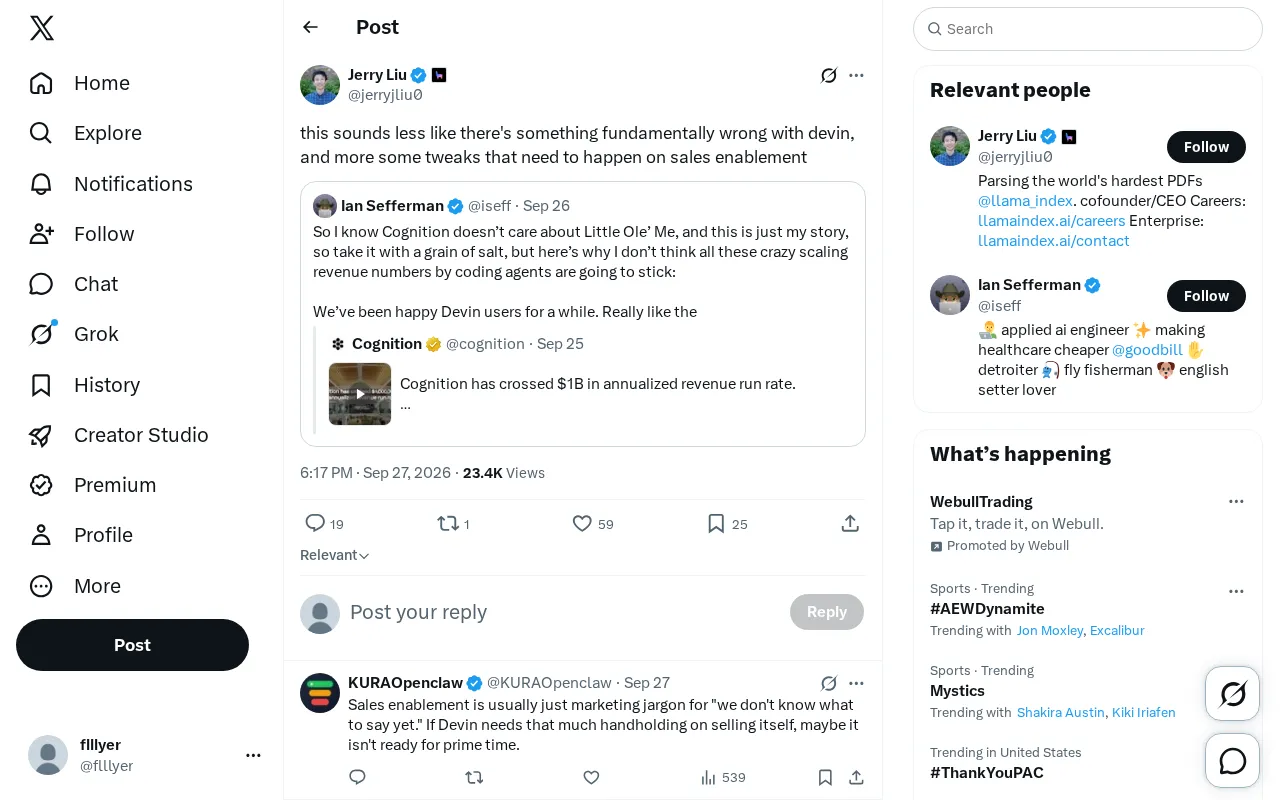
Task: Click the X logo
Action: 42,28
